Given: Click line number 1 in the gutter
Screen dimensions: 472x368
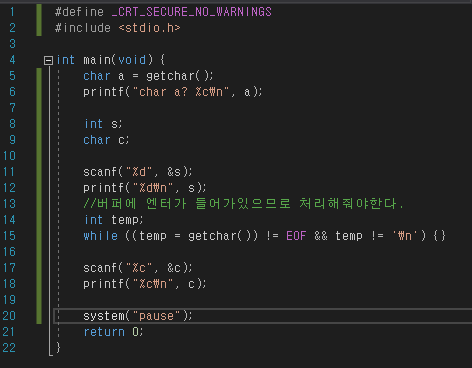Looking at the screenshot, I should point(12,12).
